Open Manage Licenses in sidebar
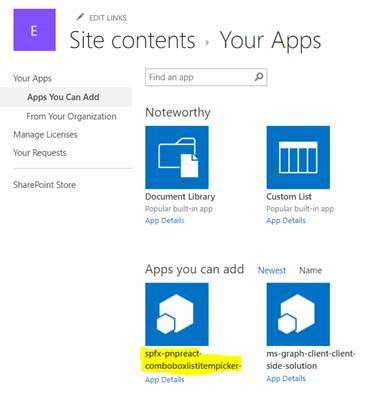Viewport: 368px width, 394px height. [x=45, y=135]
